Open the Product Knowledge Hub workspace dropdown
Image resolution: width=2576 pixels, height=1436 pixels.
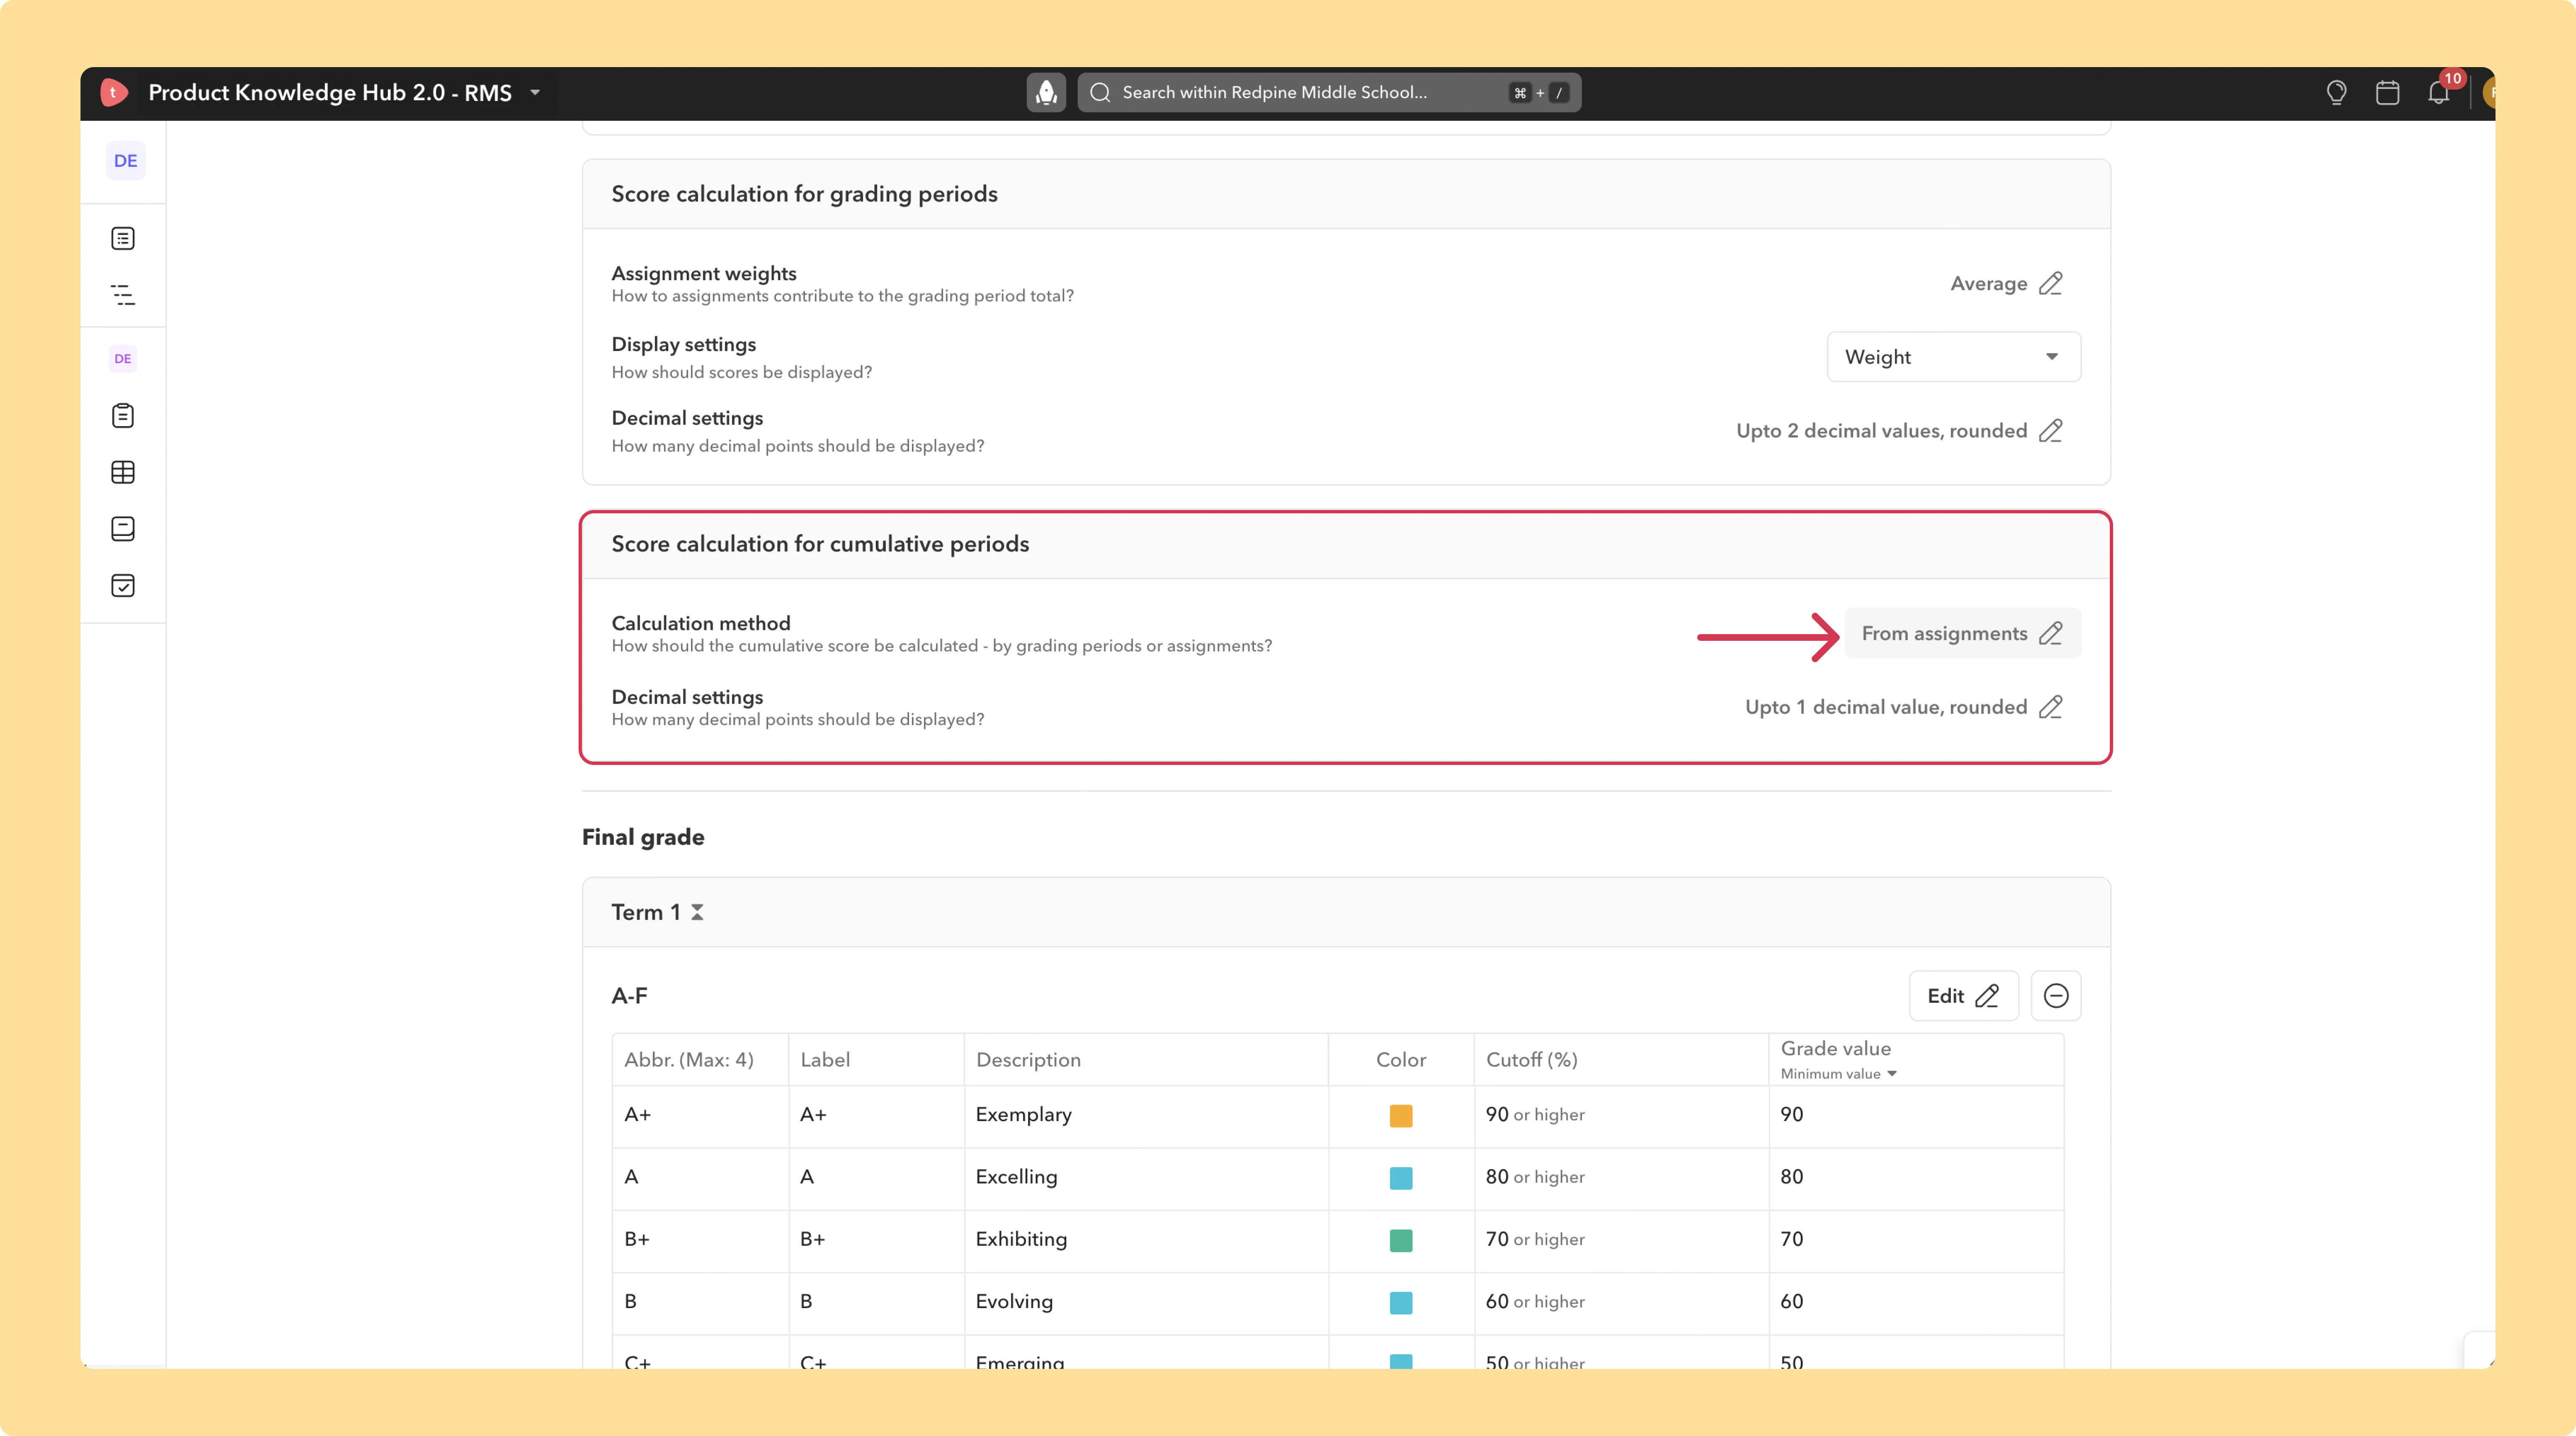pyautogui.click(x=535, y=93)
